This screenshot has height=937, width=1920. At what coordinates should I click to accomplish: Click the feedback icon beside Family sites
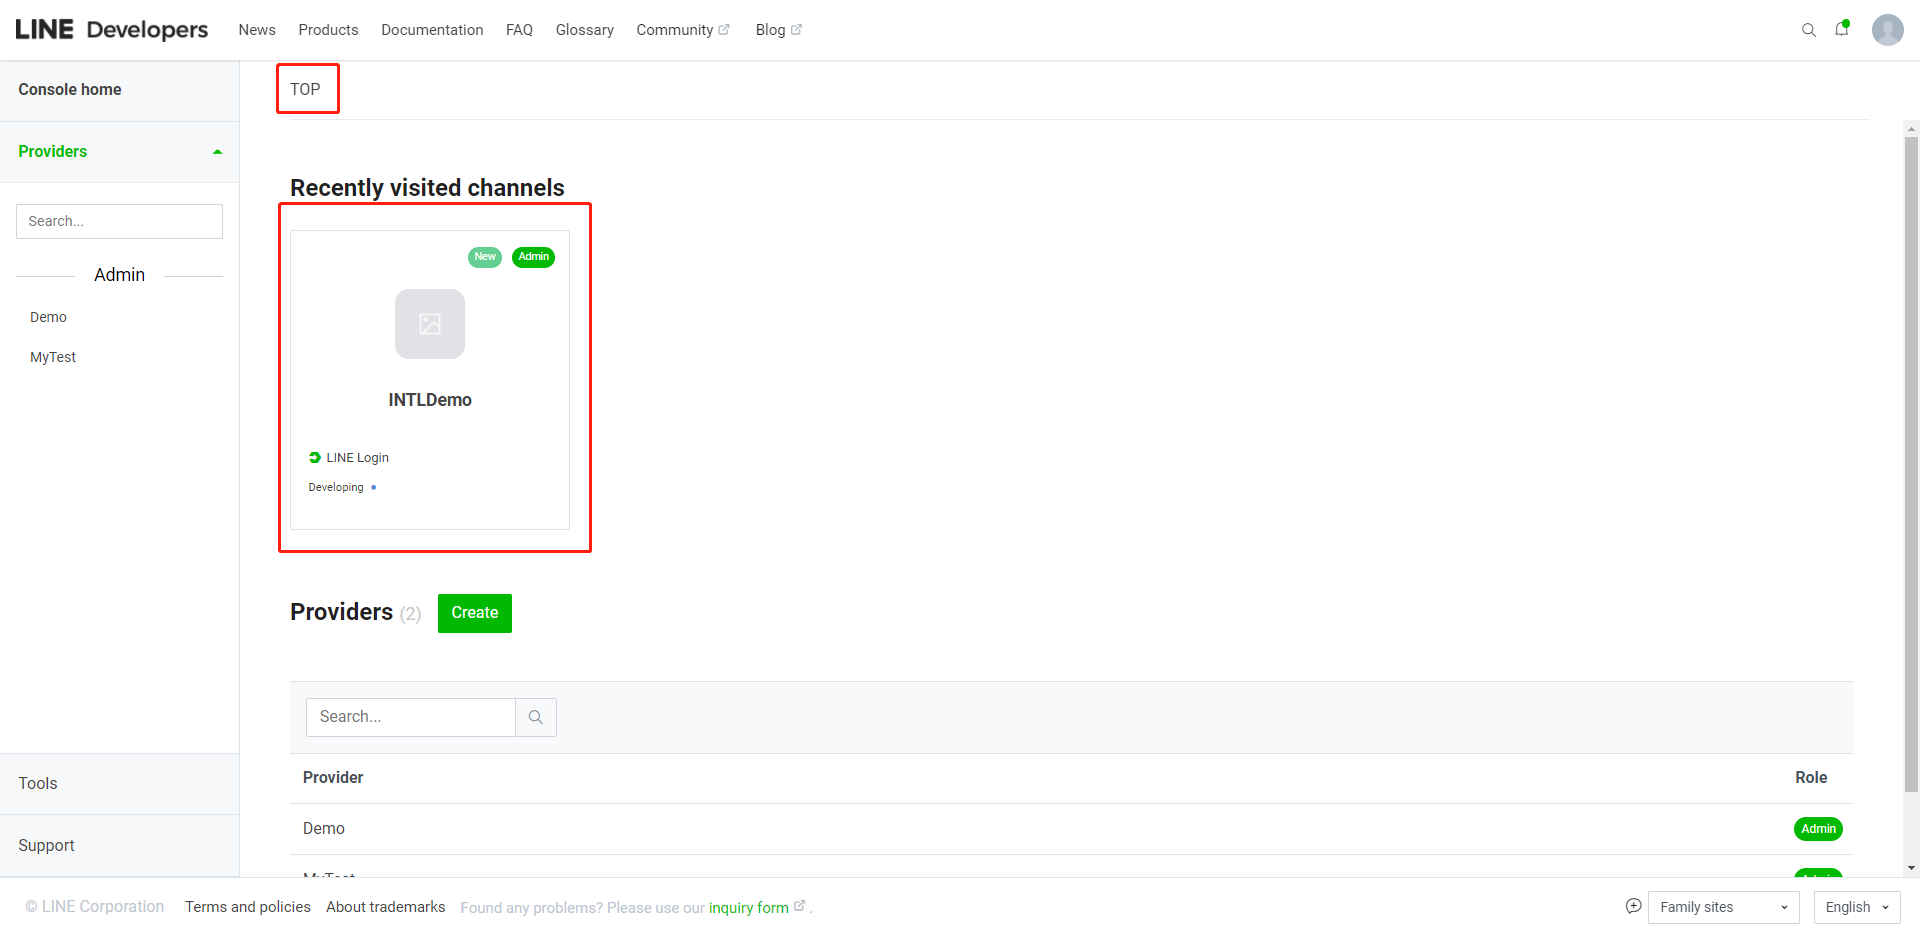(1633, 906)
